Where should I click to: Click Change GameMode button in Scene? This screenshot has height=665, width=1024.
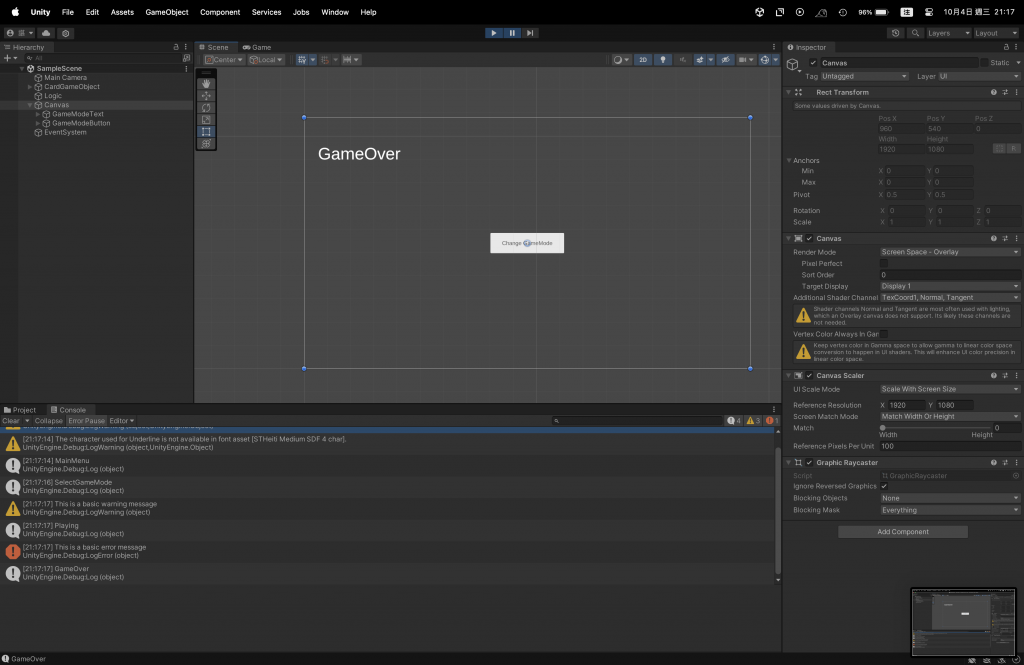coord(527,243)
